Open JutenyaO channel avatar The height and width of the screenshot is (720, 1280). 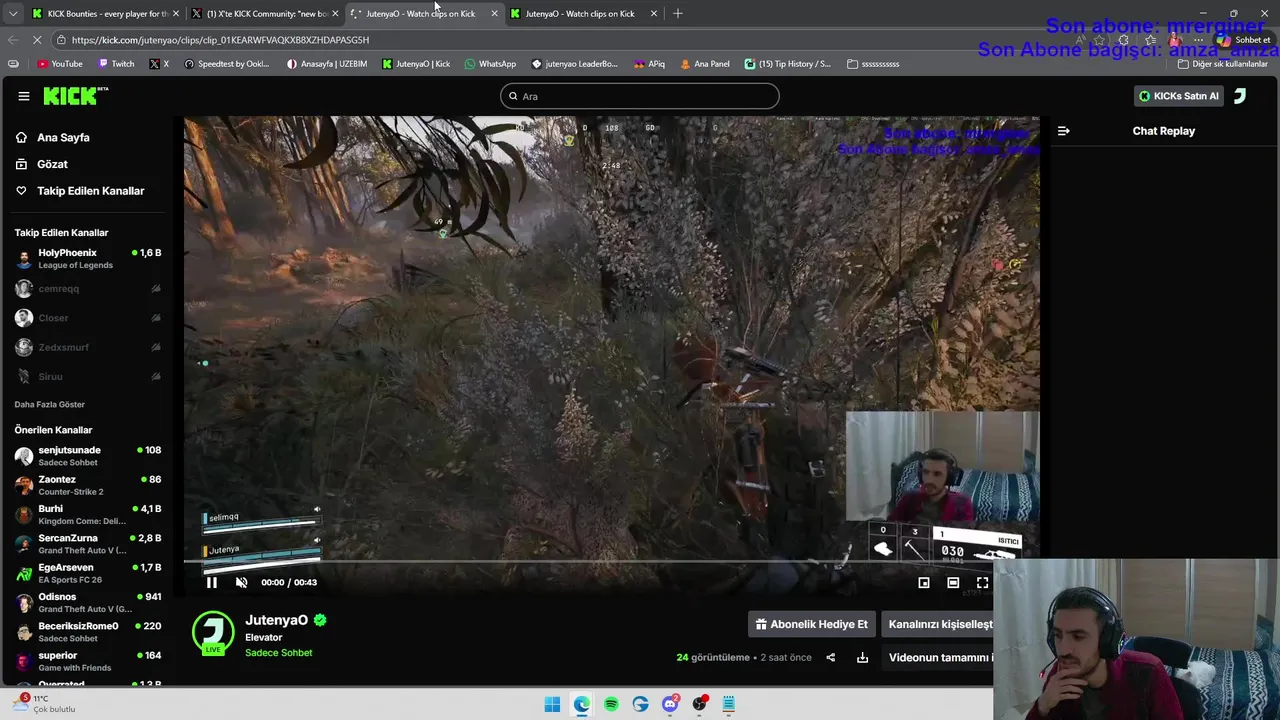coord(213,632)
